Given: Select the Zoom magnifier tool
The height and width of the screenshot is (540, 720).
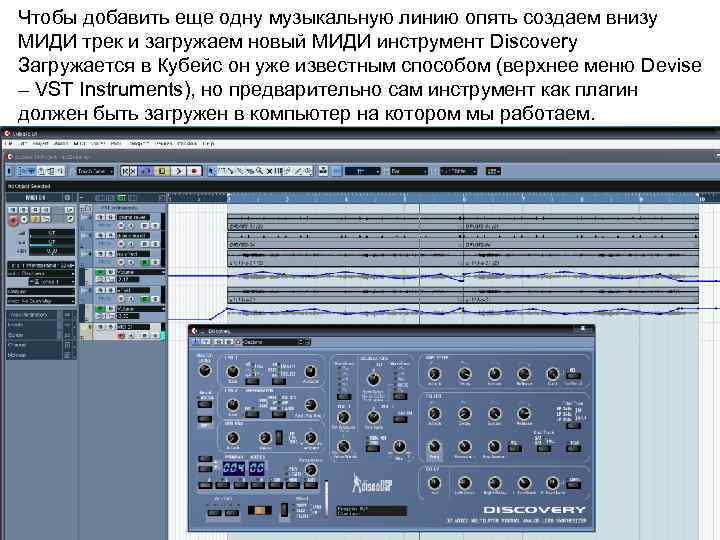Looking at the screenshot, I should (x=259, y=171).
